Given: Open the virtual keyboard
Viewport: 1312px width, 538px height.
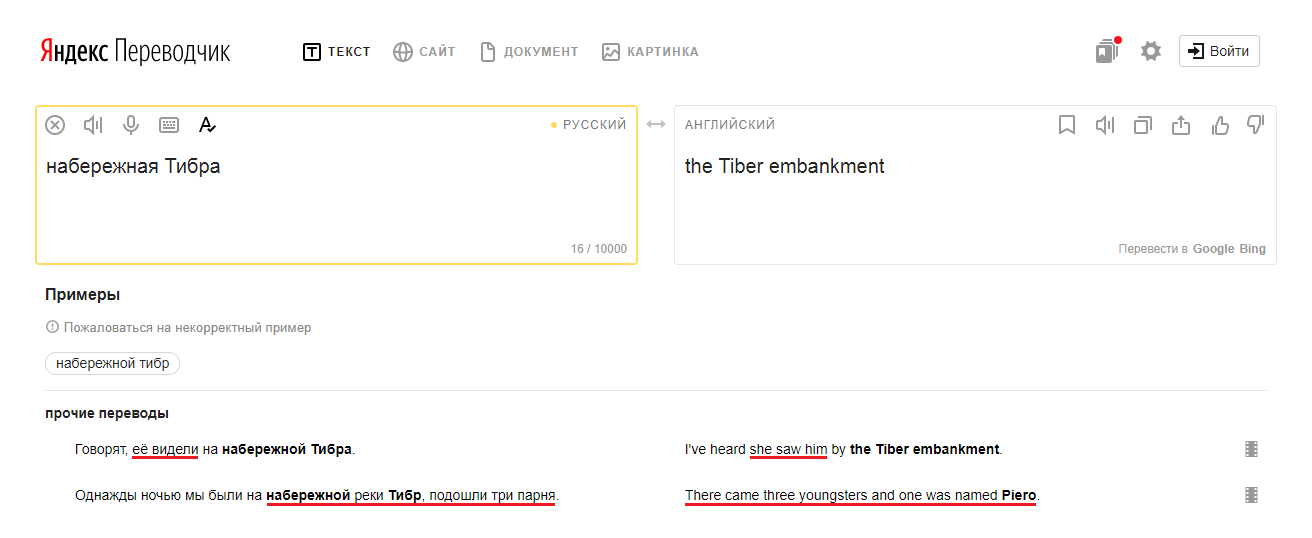Looking at the screenshot, I should (169, 125).
